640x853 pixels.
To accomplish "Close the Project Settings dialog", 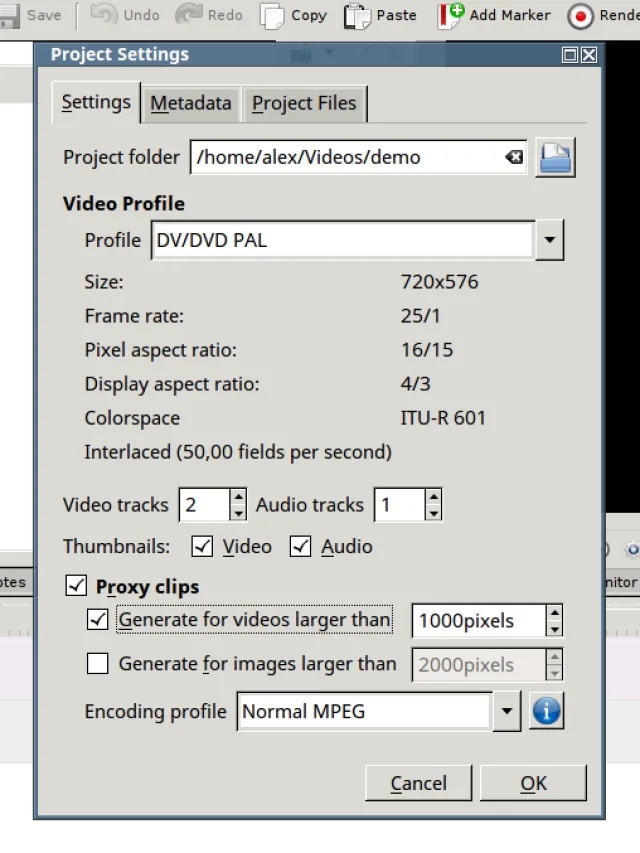I will 589,54.
